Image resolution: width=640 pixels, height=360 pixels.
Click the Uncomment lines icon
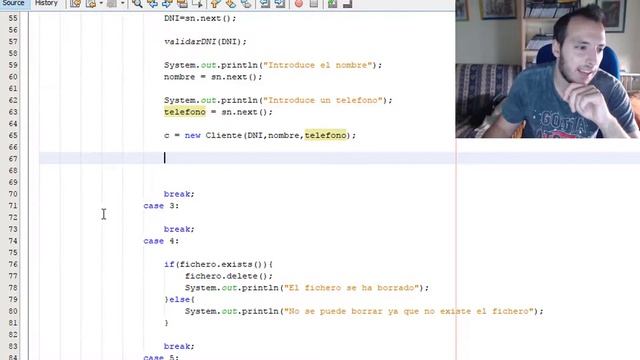coord(347,4)
